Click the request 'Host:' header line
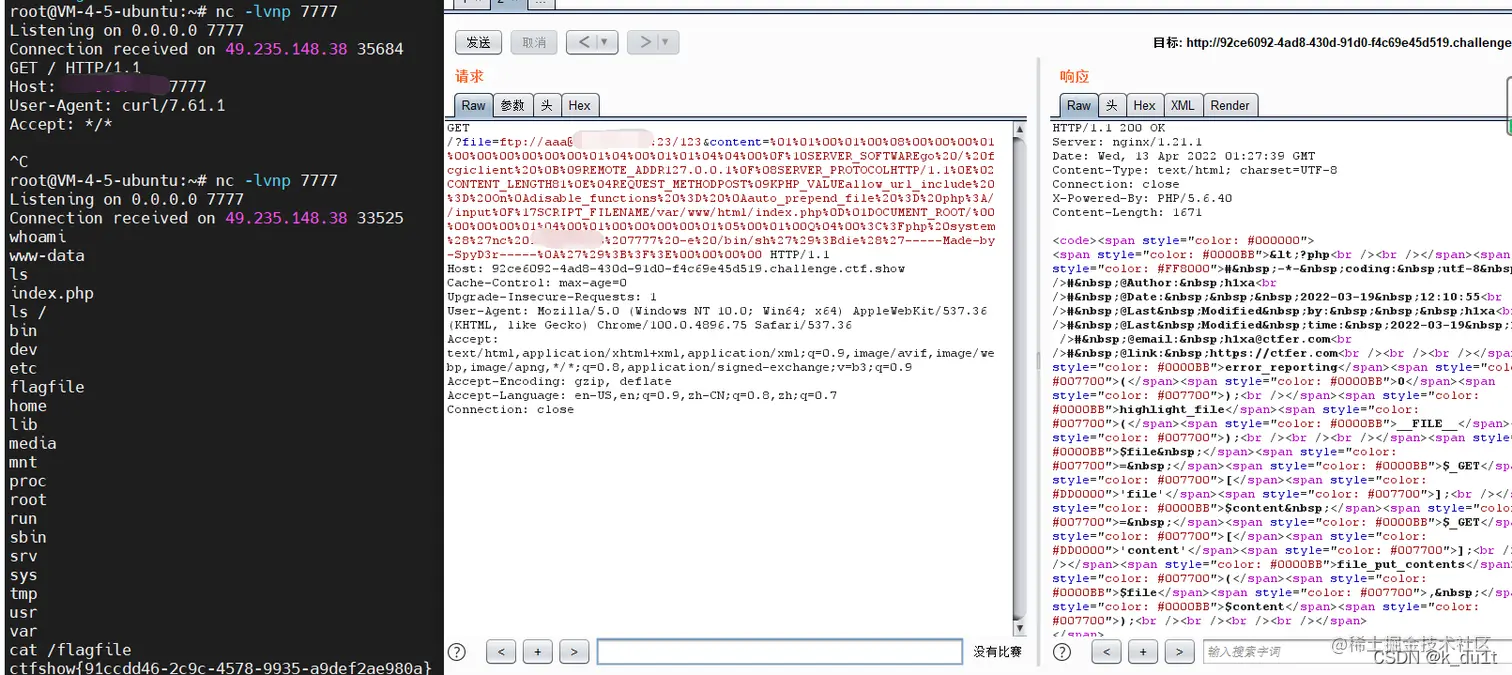Image resolution: width=1512 pixels, height=675 pixels. tap(675, 269)
